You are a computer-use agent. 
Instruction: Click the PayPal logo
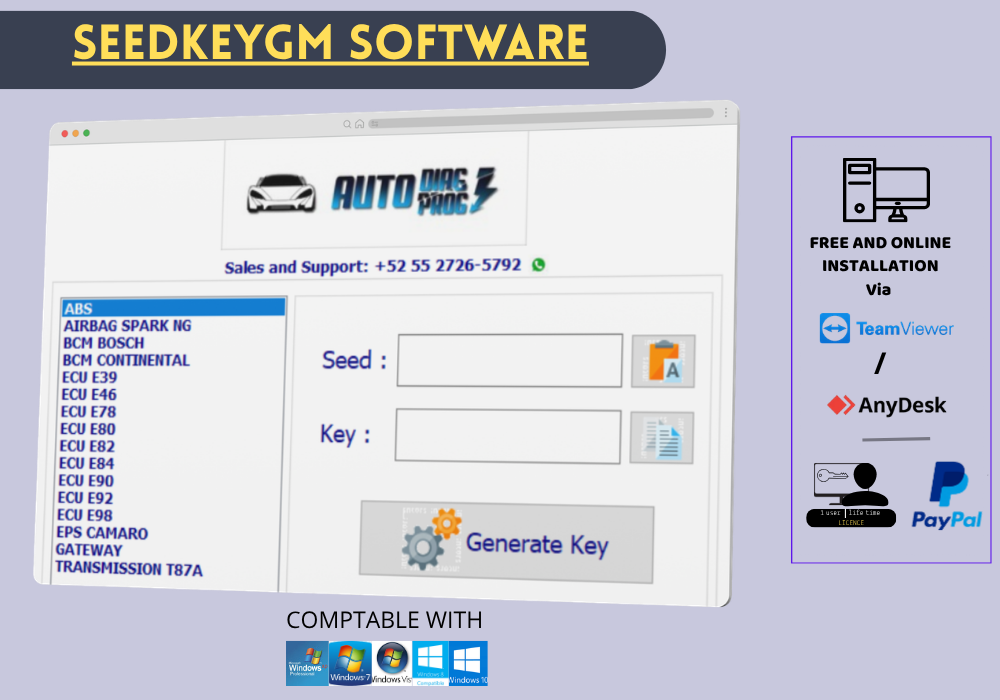tap(946, 495)
